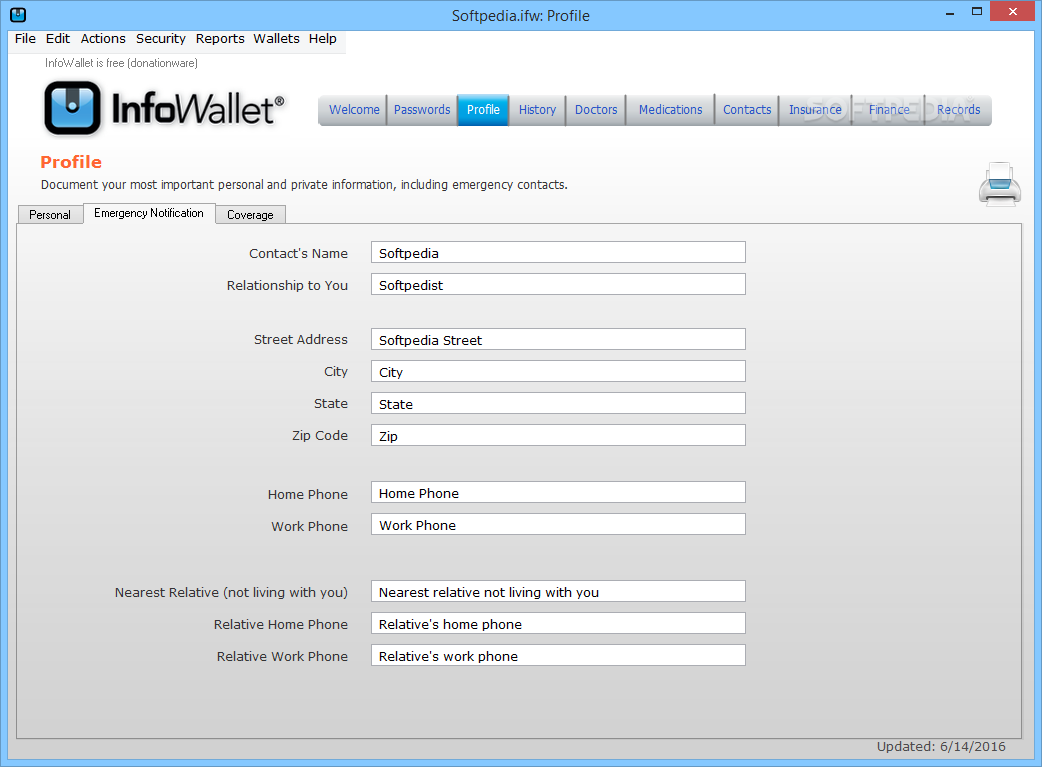Switch to the Records section

click(958, 110)
